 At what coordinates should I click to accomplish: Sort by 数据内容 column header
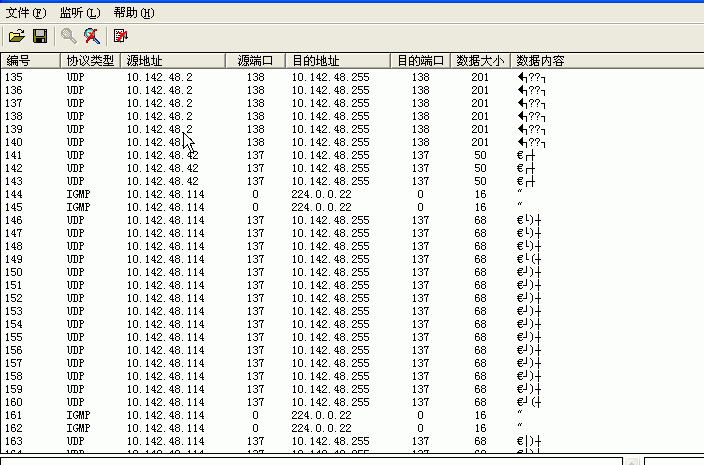607,61
